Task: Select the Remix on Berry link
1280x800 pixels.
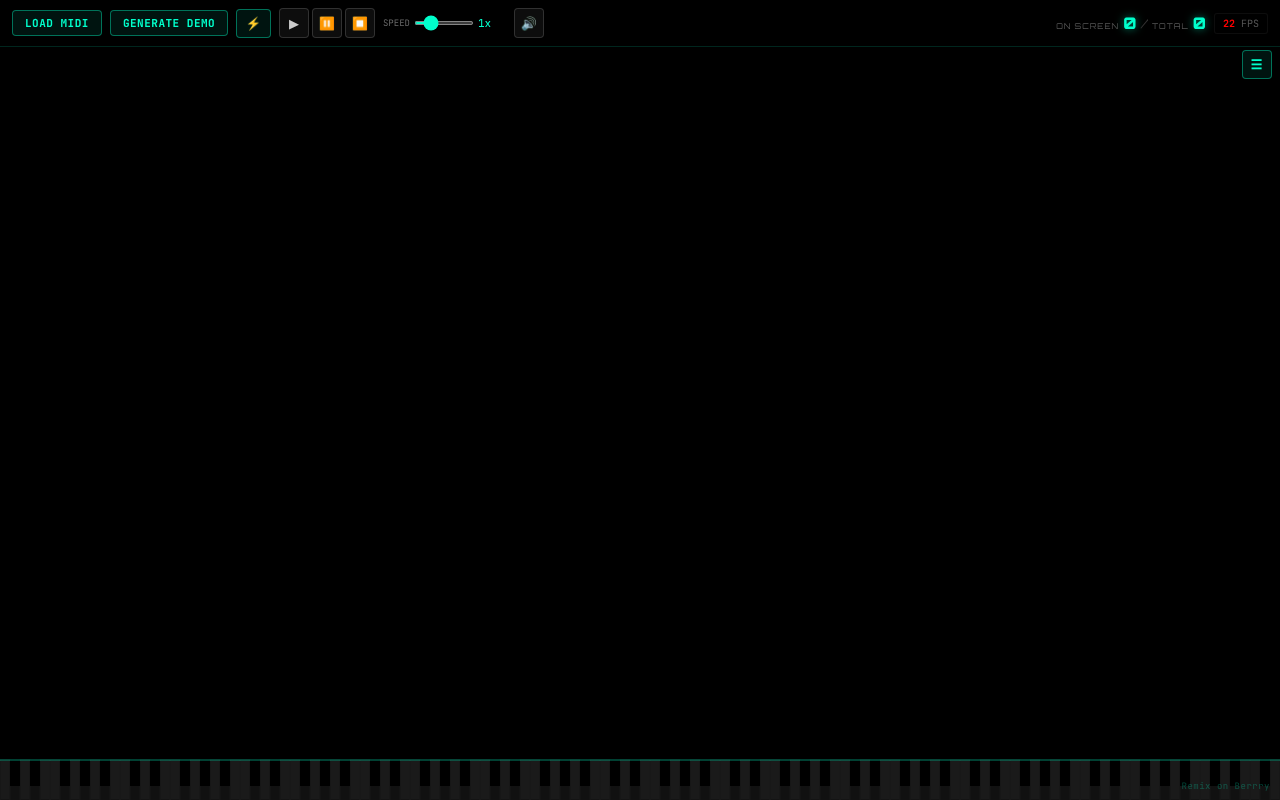Action: pos(1225,786)
